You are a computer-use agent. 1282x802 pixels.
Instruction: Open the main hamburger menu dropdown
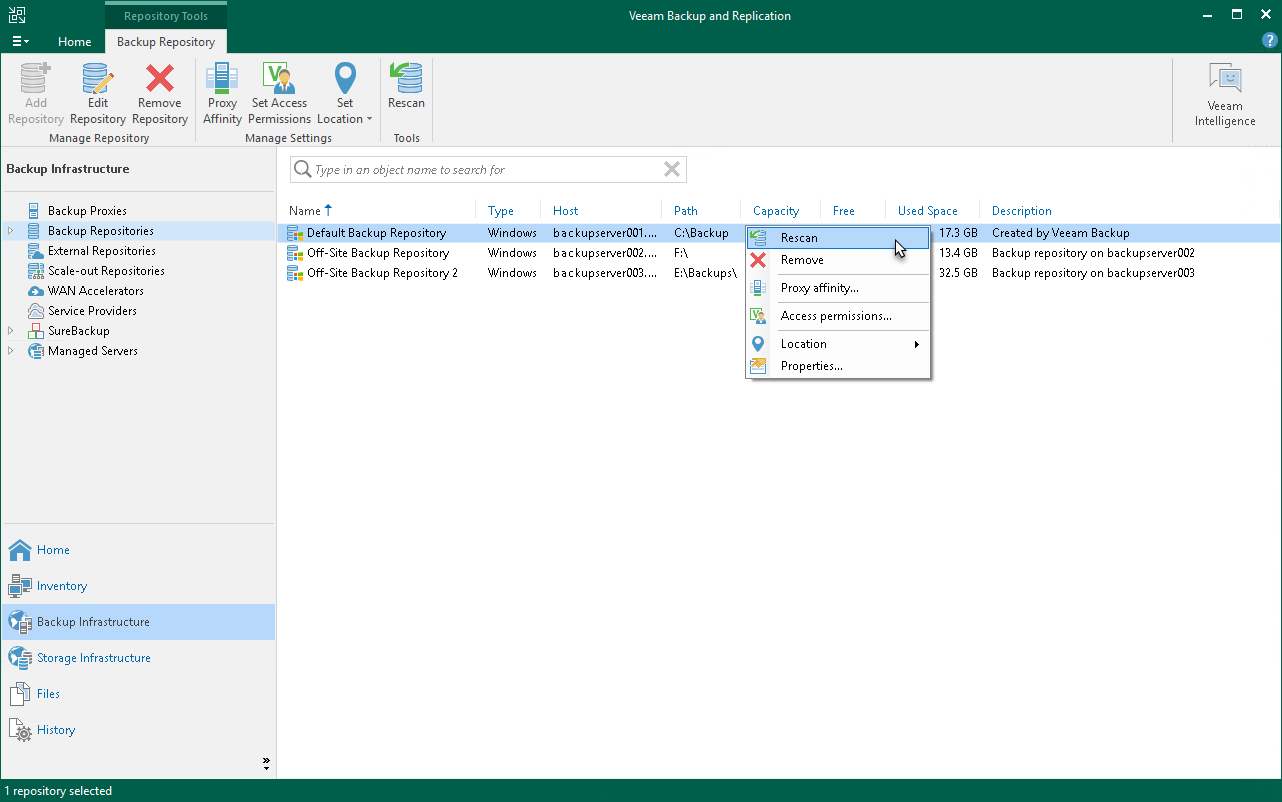tap(20, 42)
